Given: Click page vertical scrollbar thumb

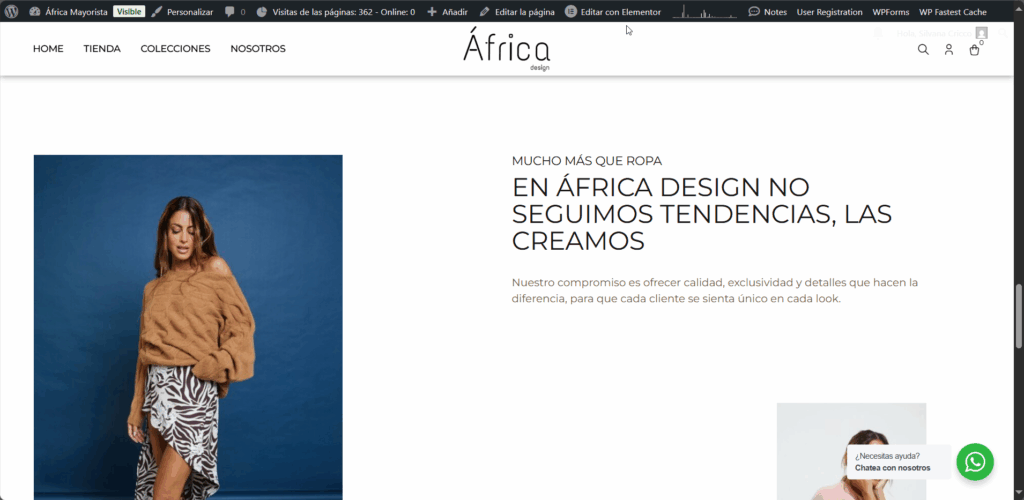Looking at the screenshot, I should click(x=1019, y=317).
